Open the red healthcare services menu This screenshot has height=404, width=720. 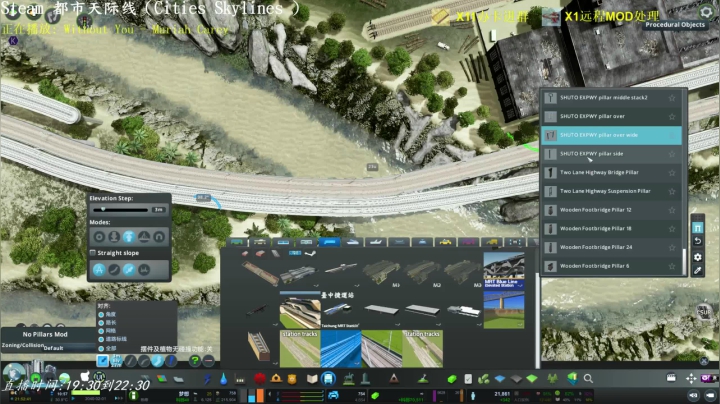pyautogui.click(x=260, y=379)
